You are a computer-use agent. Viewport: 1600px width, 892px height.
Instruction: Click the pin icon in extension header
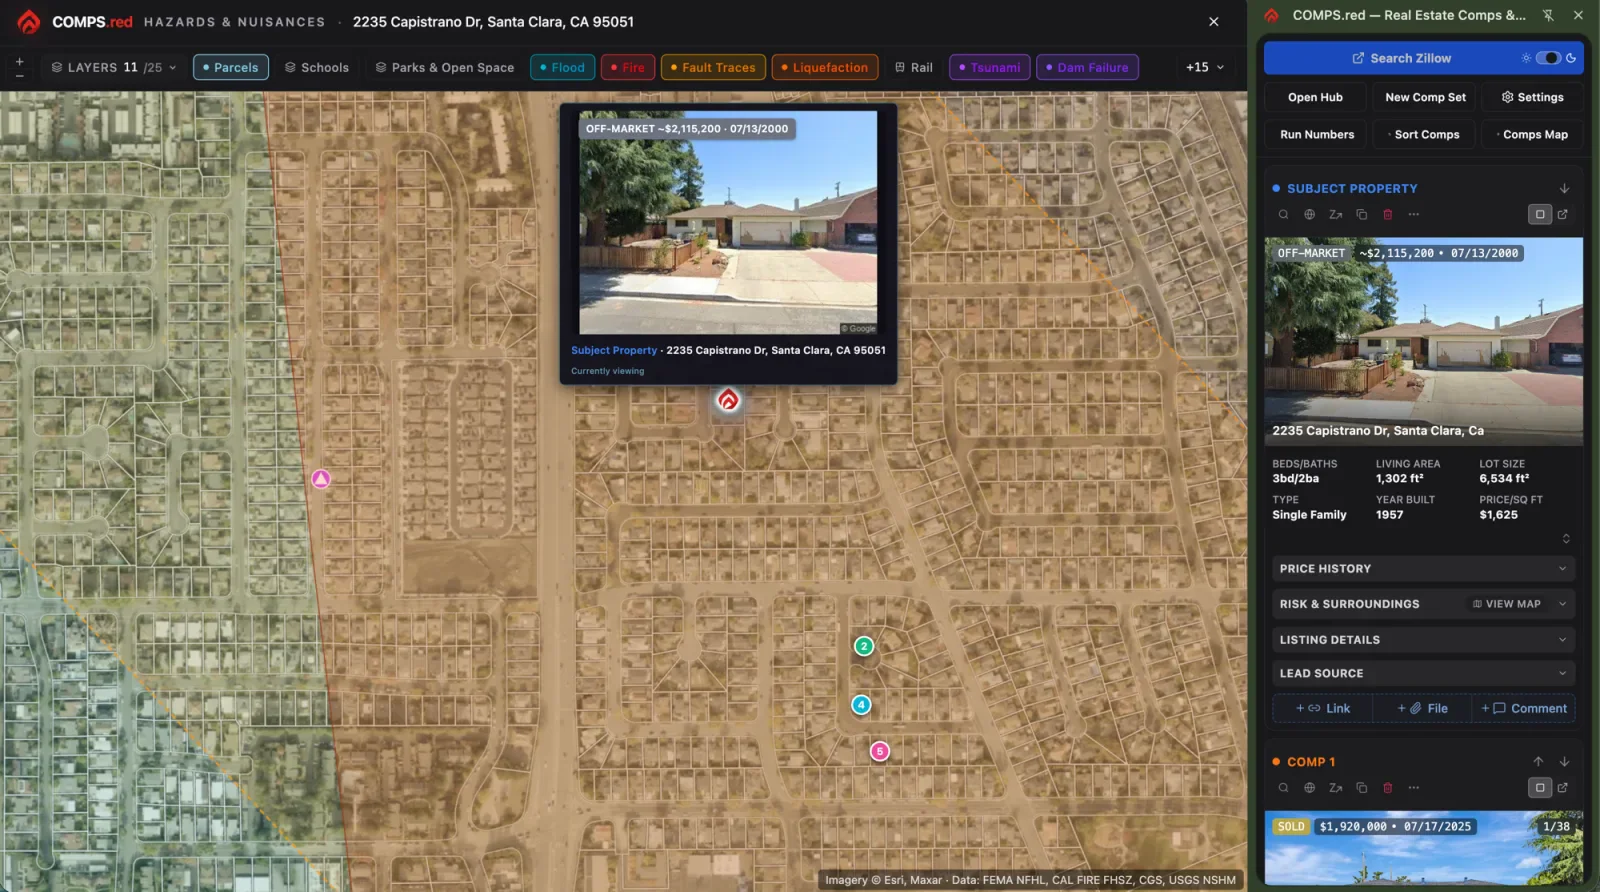(1547, 15)
